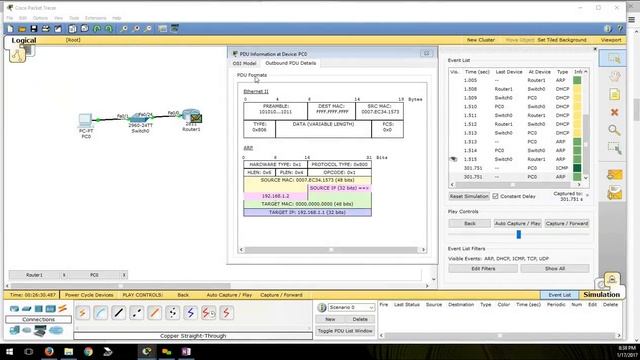Viewport: 640px width, 360px height.
Task: Open Firefox from the Windows taskbar
Action: [49, 351]
